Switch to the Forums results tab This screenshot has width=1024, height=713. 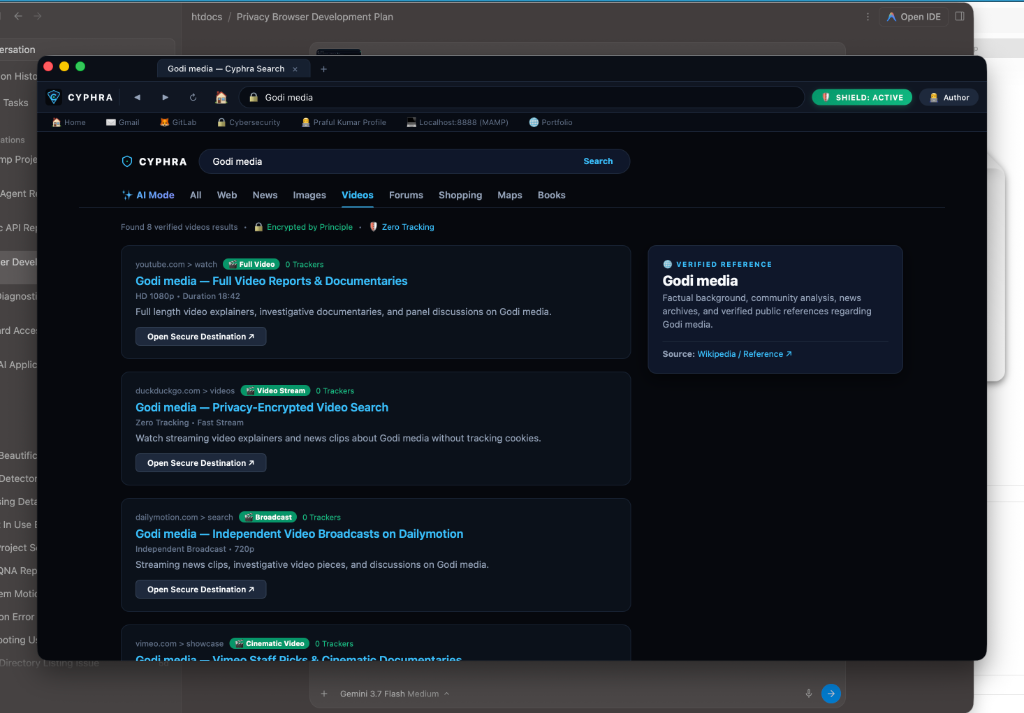pos(406,195)
